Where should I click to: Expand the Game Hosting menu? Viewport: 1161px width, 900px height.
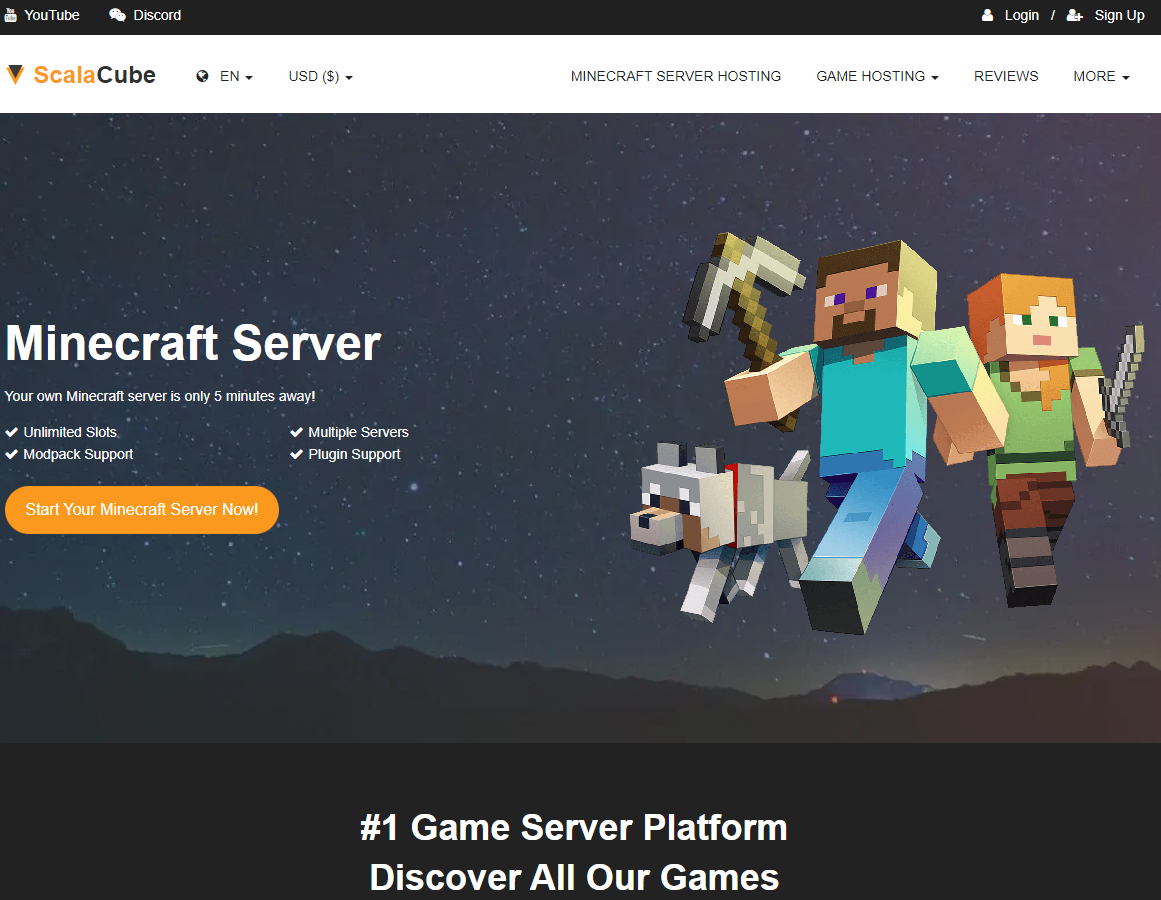877,76
